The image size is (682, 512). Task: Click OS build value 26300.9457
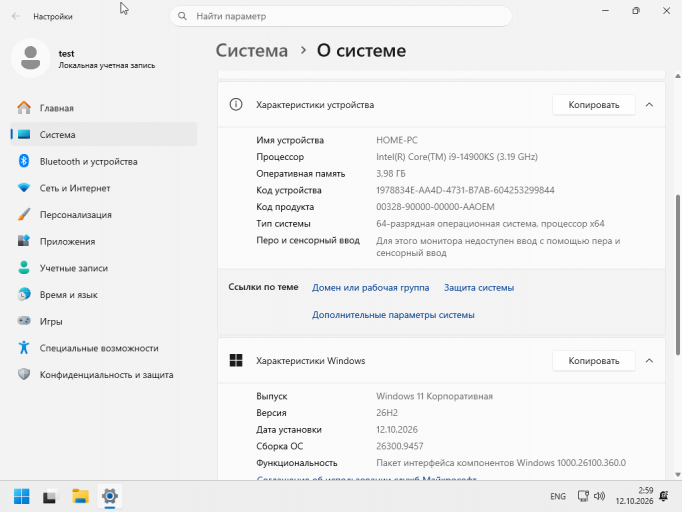[399, 446]
